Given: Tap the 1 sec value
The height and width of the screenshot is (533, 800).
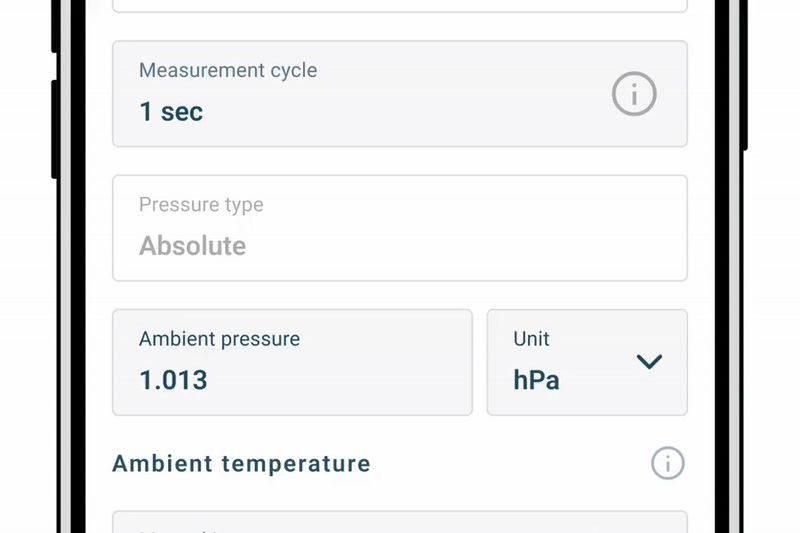Looking at the screenshot, I should tap(171, 111).
